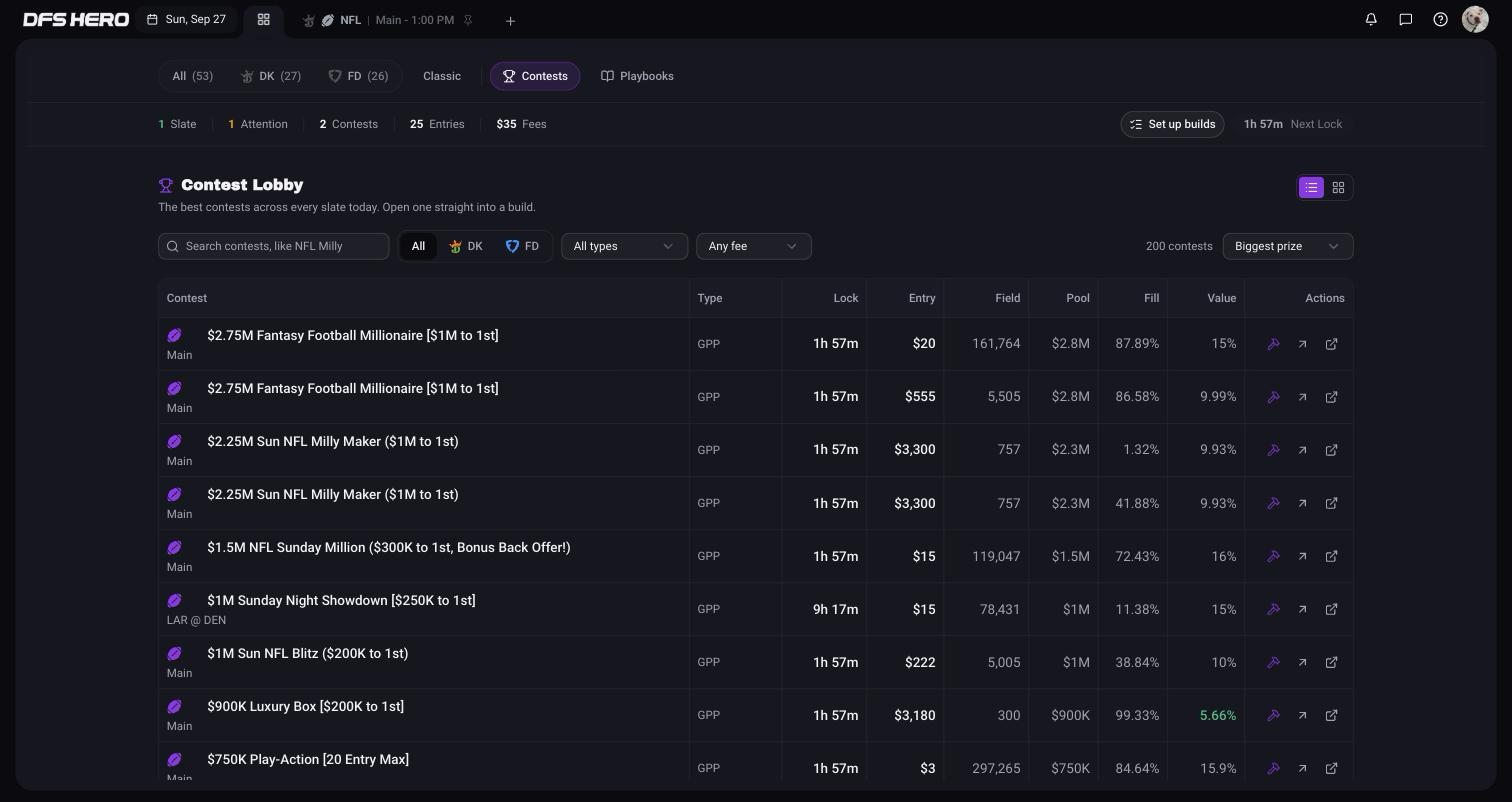Expand the Any fee dropdown
This screenshot has width=1512, height=802.
[x=753, y=246]
